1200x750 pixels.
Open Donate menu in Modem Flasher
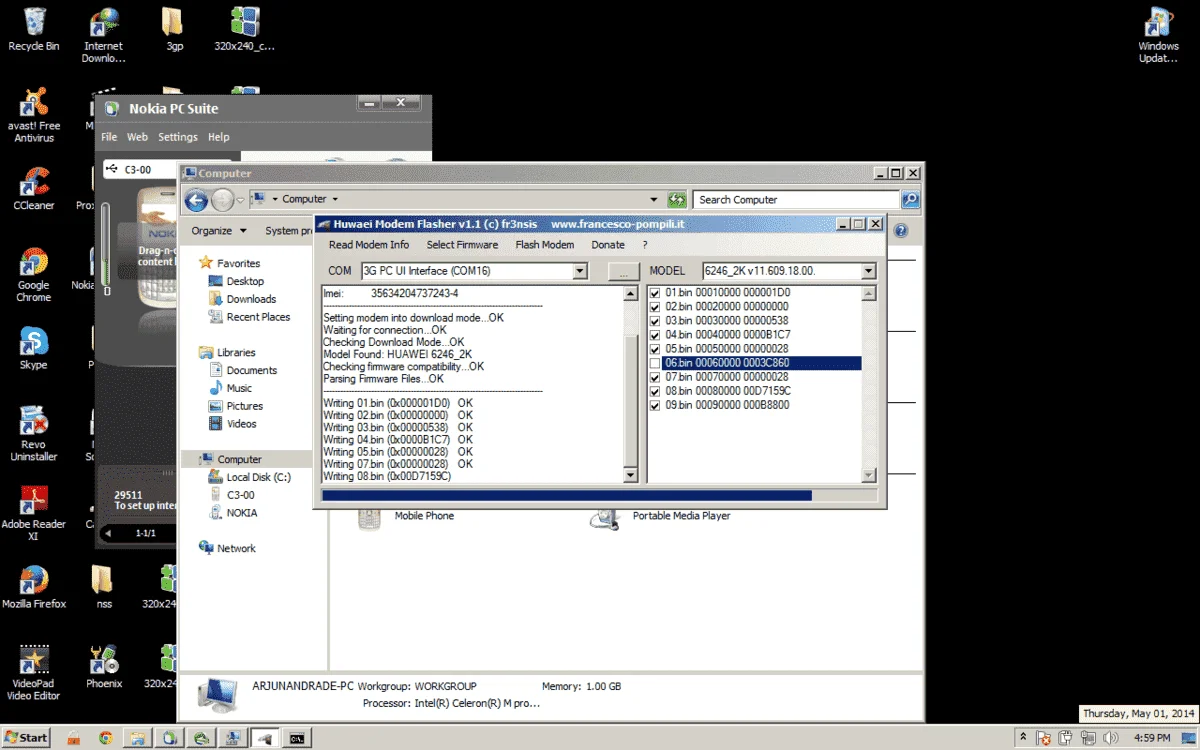(608, 245)
